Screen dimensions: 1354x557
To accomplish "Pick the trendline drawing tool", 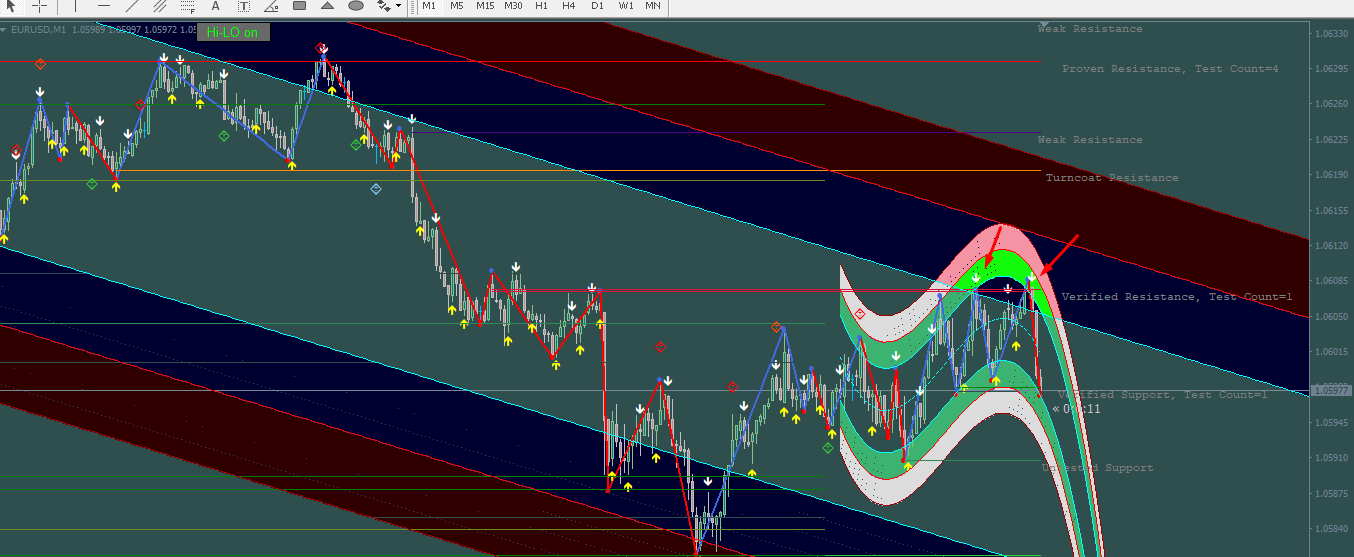I will 131,6.
